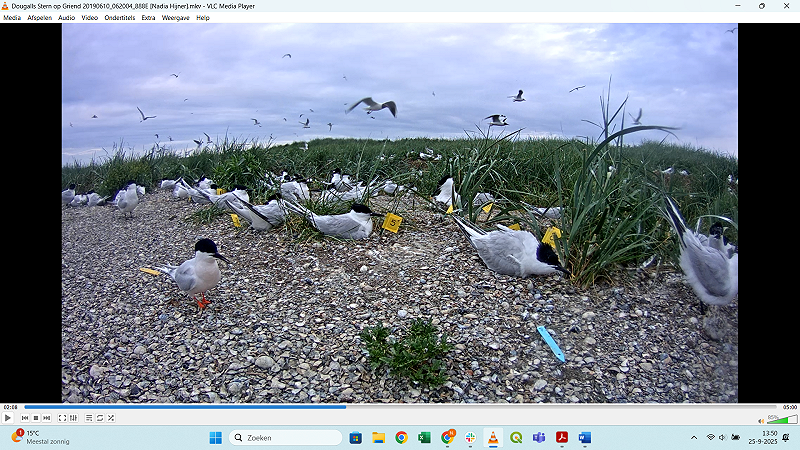This screenshot has width=800, height=450.
Task: Skip to the previous media item
Action: click(24, 418)
